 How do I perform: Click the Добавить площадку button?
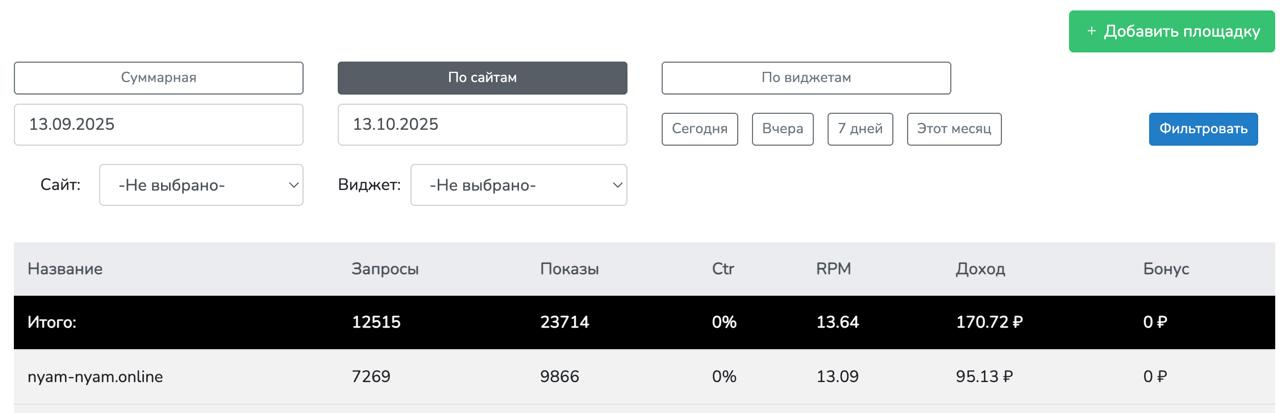(x=1172, y=31)
